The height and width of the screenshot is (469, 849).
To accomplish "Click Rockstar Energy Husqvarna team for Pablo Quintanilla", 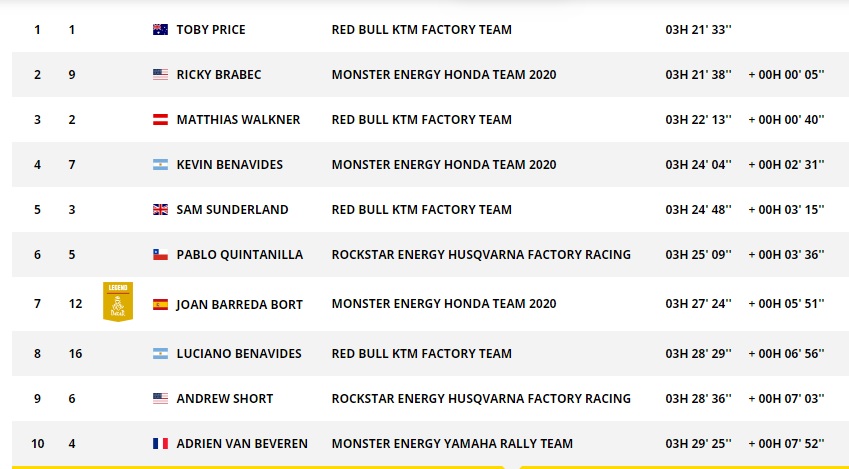I will [481, 255].
